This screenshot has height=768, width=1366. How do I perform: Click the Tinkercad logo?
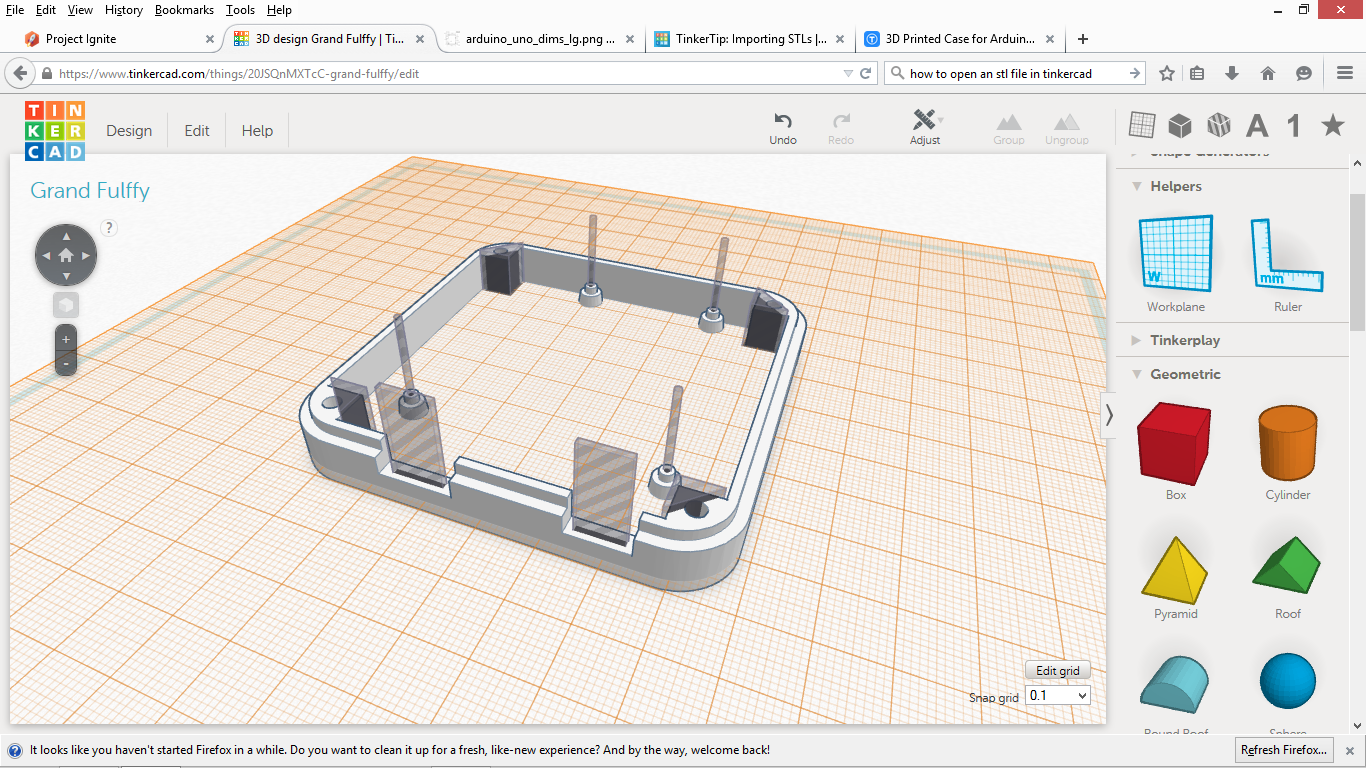pos(55,130)
